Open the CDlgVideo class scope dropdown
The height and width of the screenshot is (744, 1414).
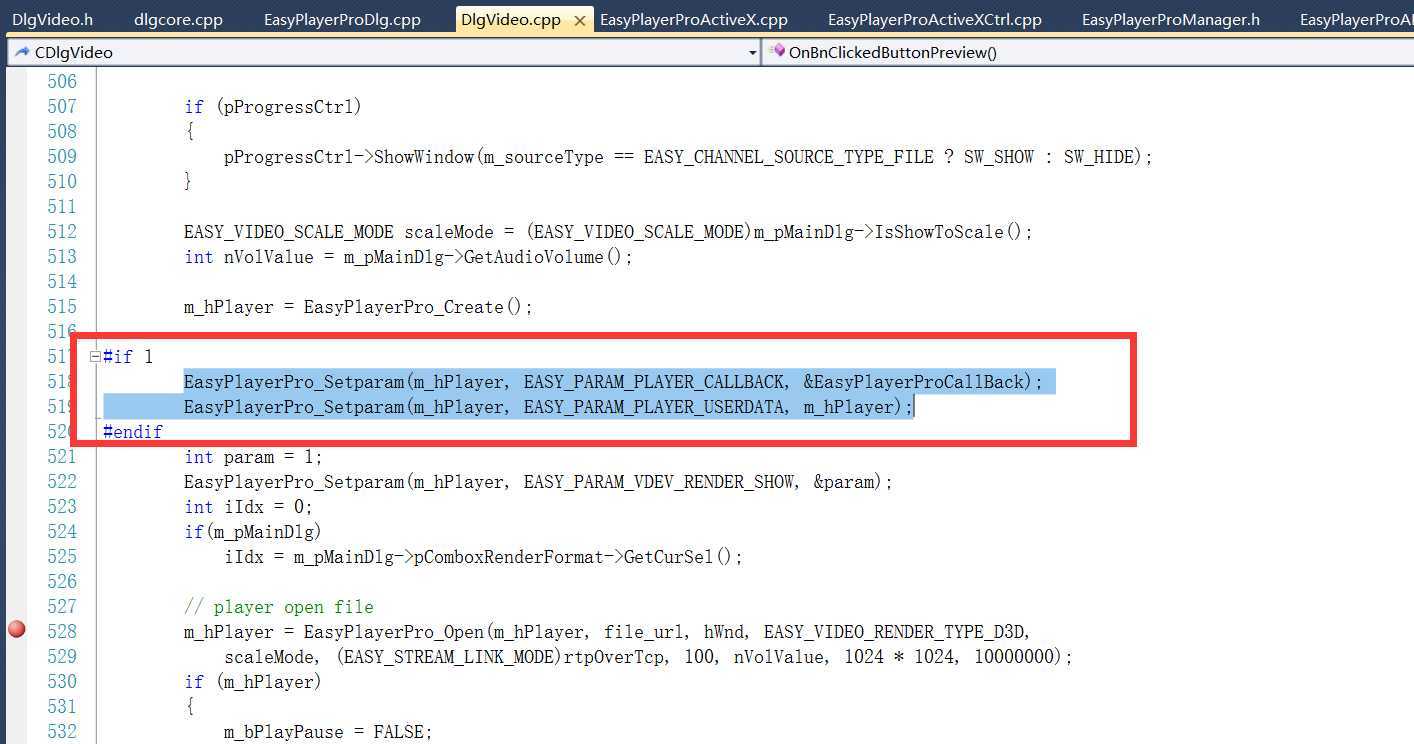point(383,52)
